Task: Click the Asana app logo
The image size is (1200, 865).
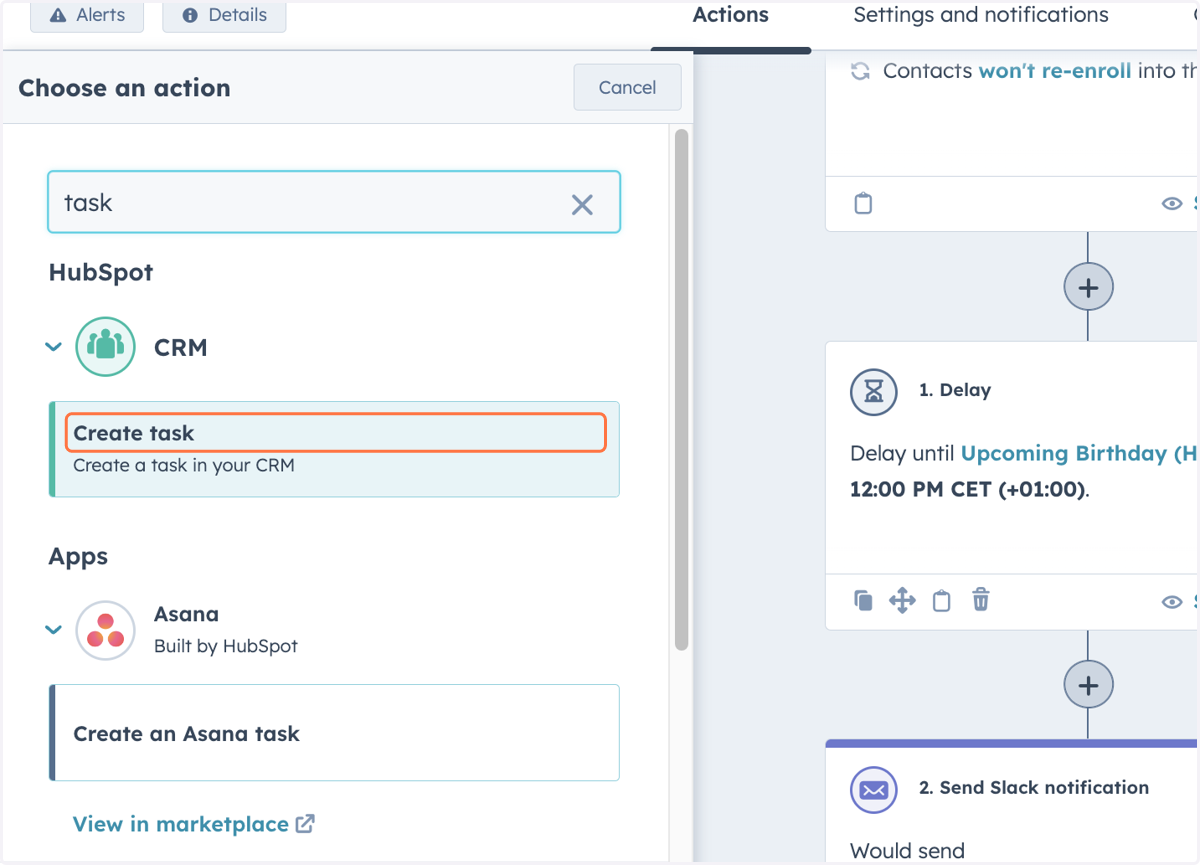Action: 105,630
